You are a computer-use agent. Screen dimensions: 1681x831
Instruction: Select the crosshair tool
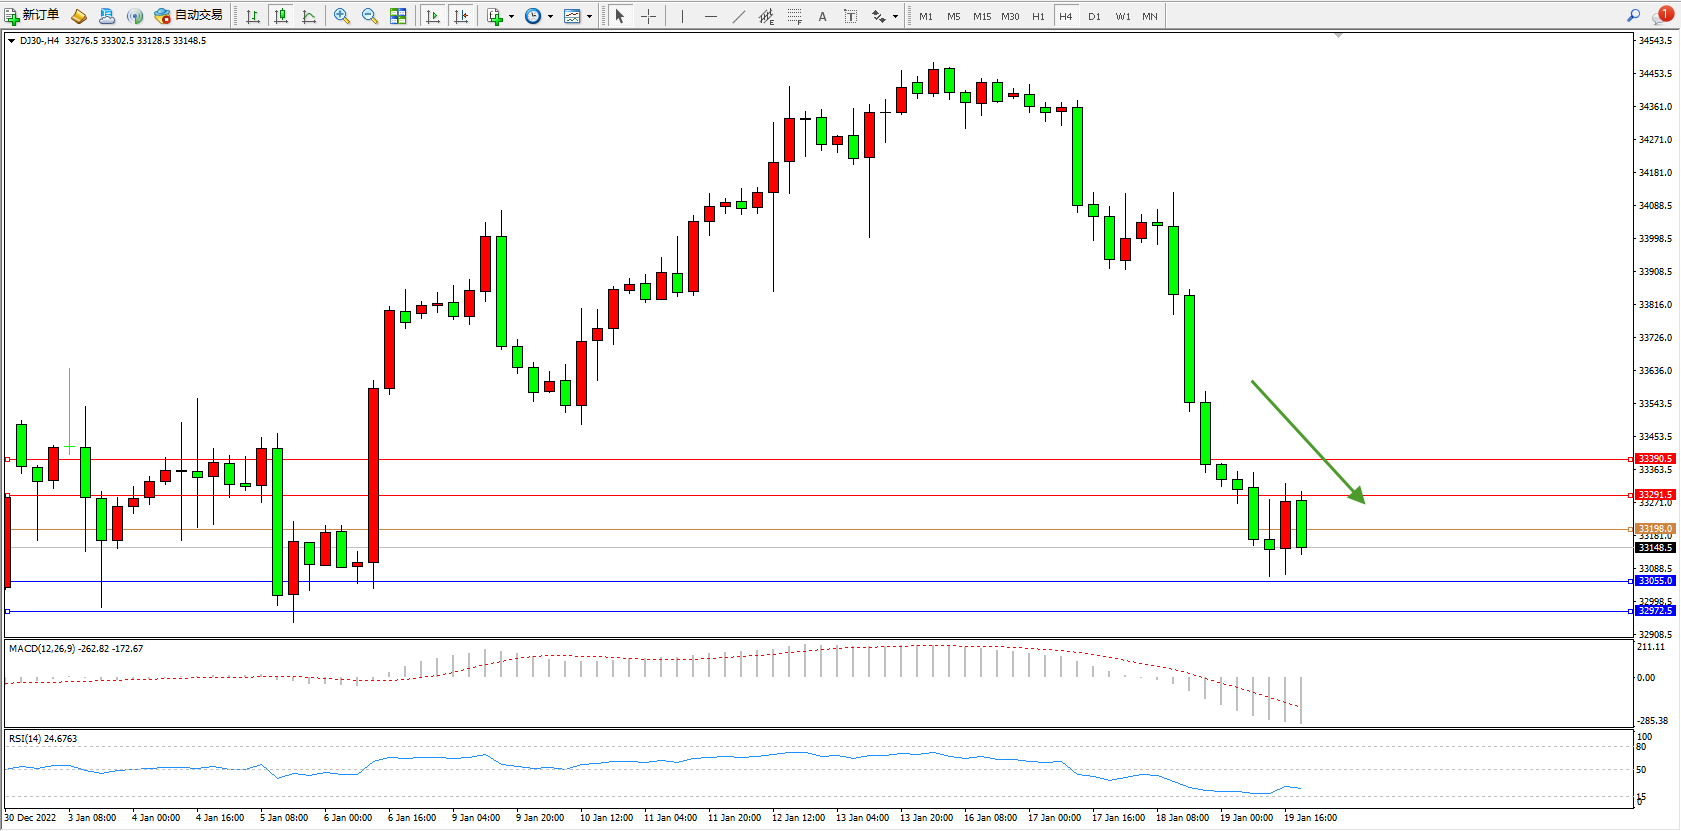pos(648,16)
